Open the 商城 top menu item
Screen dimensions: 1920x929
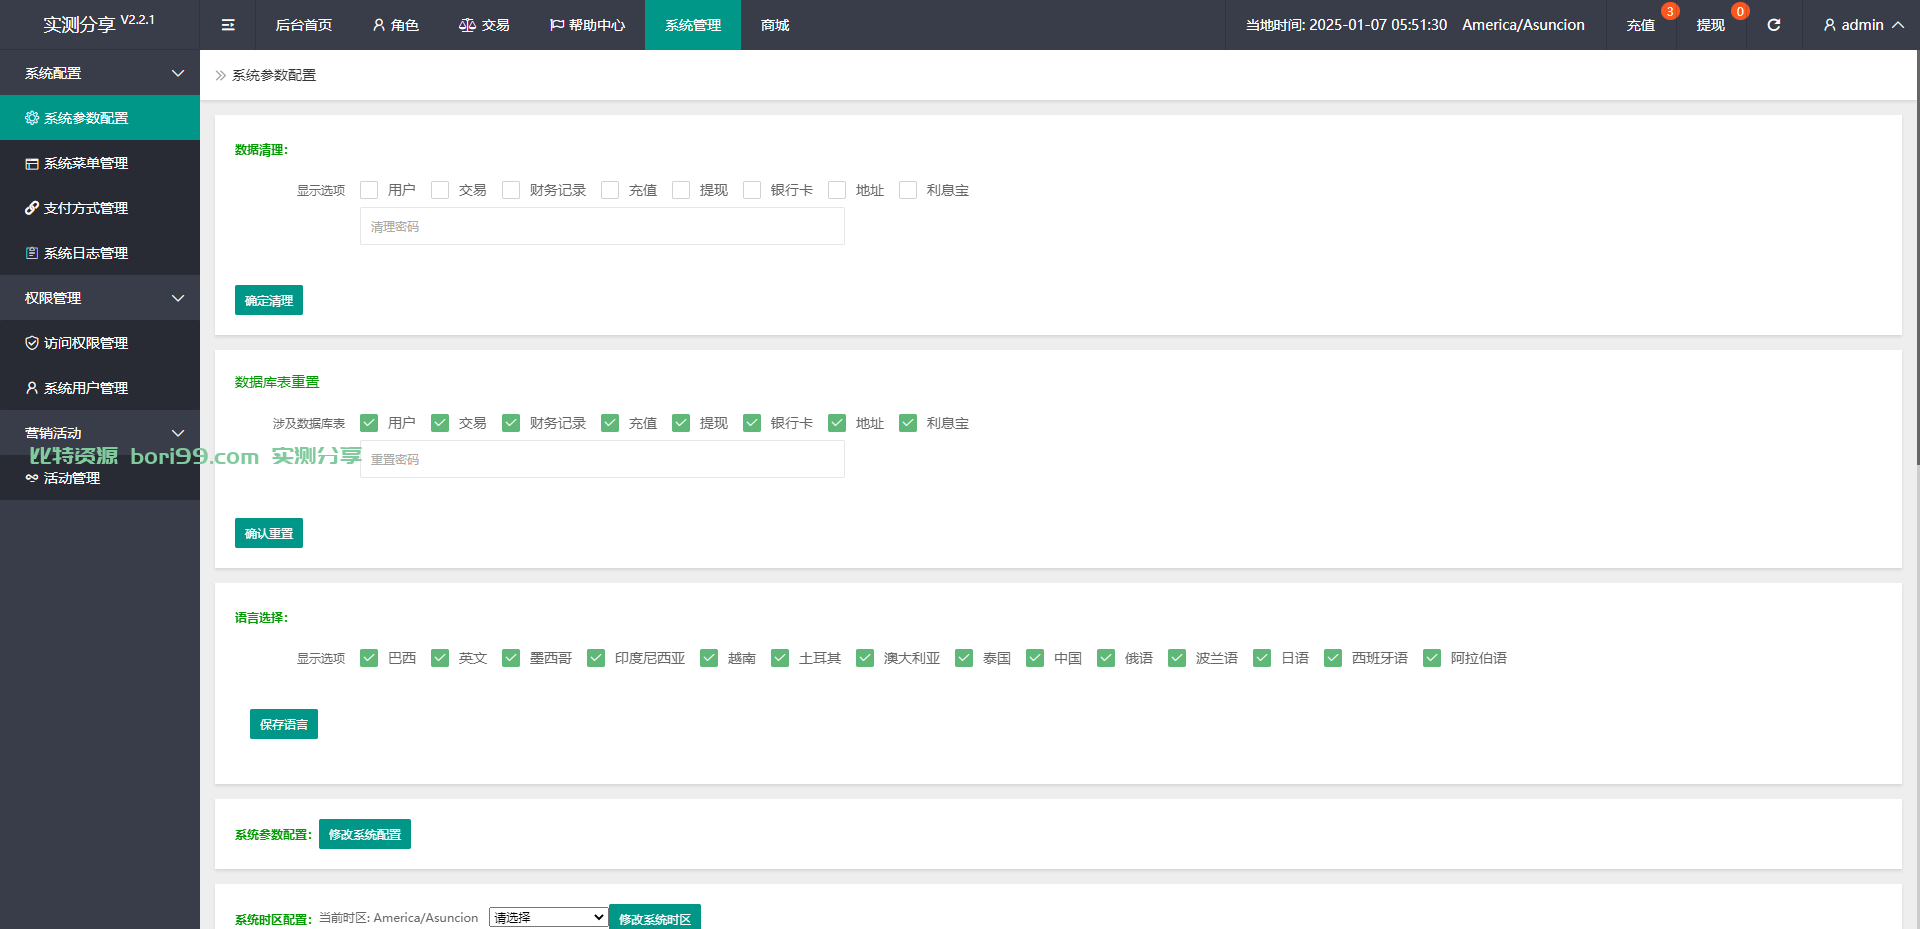point(775,25)
